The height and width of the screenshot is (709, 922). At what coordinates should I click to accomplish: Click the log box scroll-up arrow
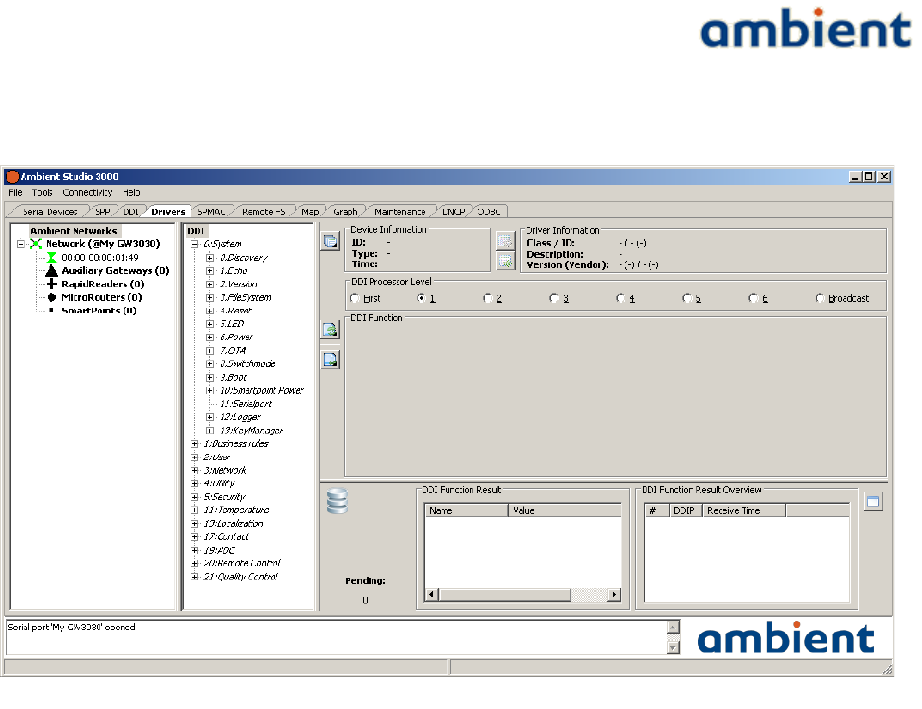click(x=674, y=627)
